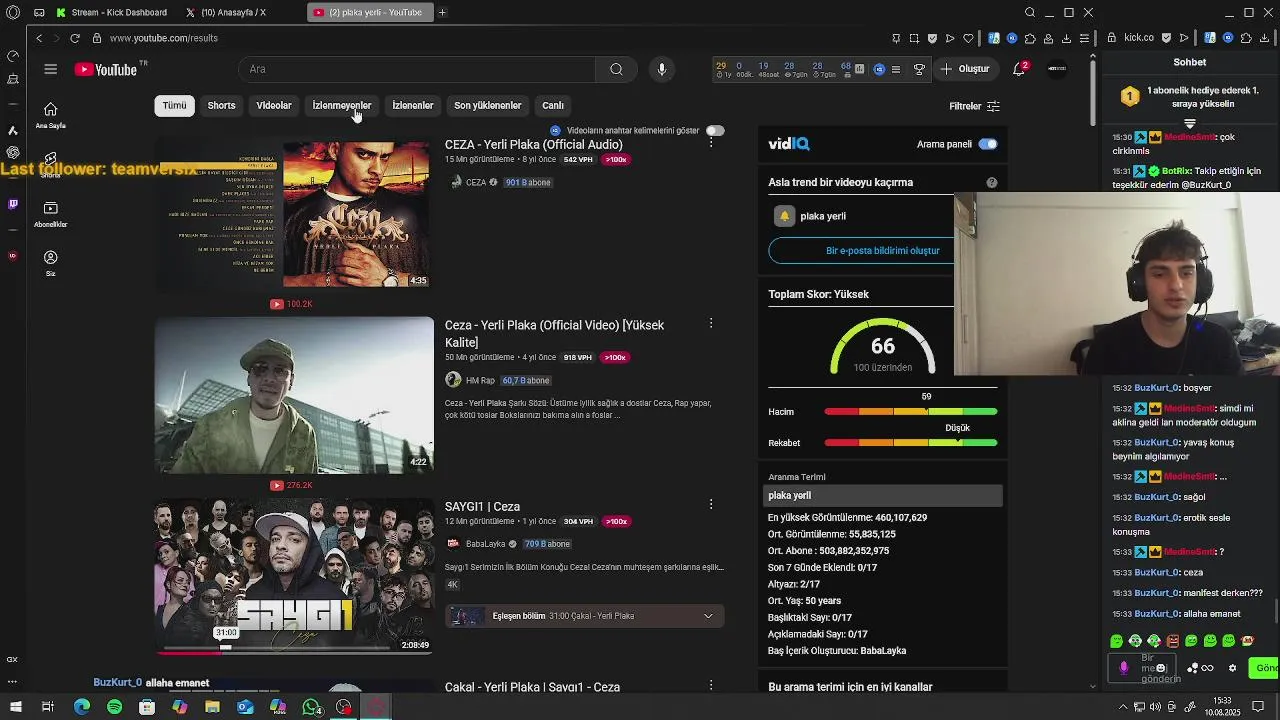Open SAYGI1 | Ceza video title
Image resolution: width=1280 pixels, height=720 pixels.
(482, 507)
